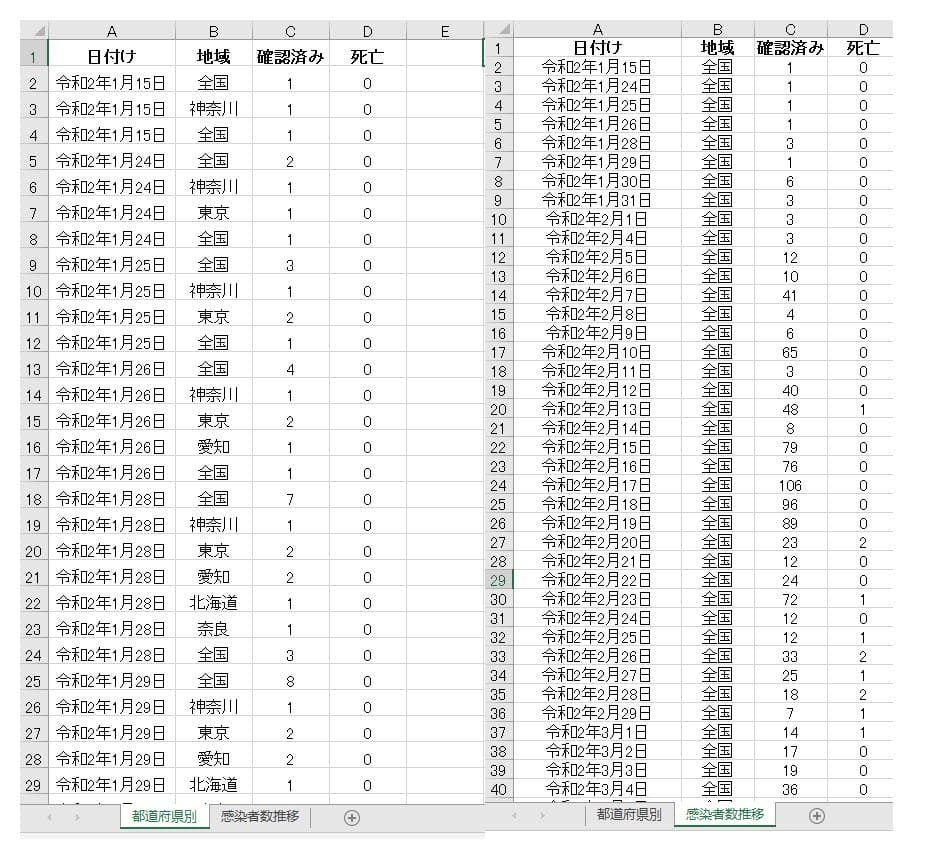The height and width of the screenshot is (859, 933).
Task: Select confirmed value 41 in right sheet
Action: point(790,295)
